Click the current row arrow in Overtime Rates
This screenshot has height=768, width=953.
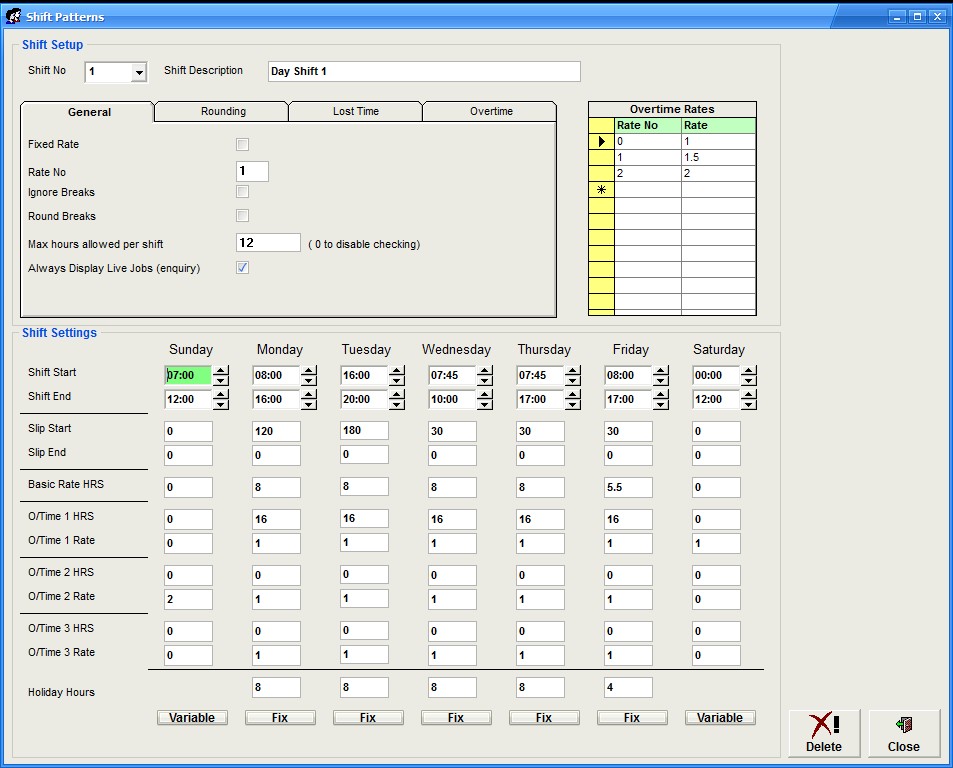click(601, 142)
